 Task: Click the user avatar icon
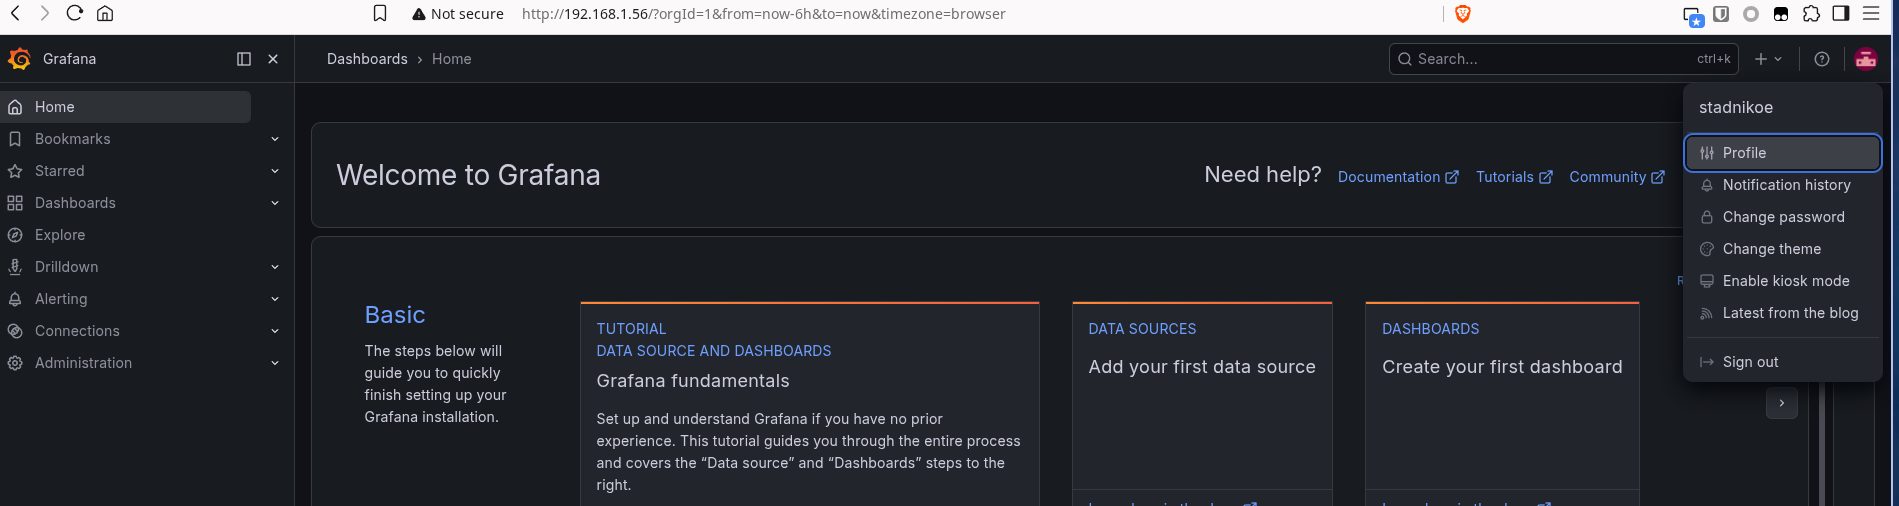1866,59
